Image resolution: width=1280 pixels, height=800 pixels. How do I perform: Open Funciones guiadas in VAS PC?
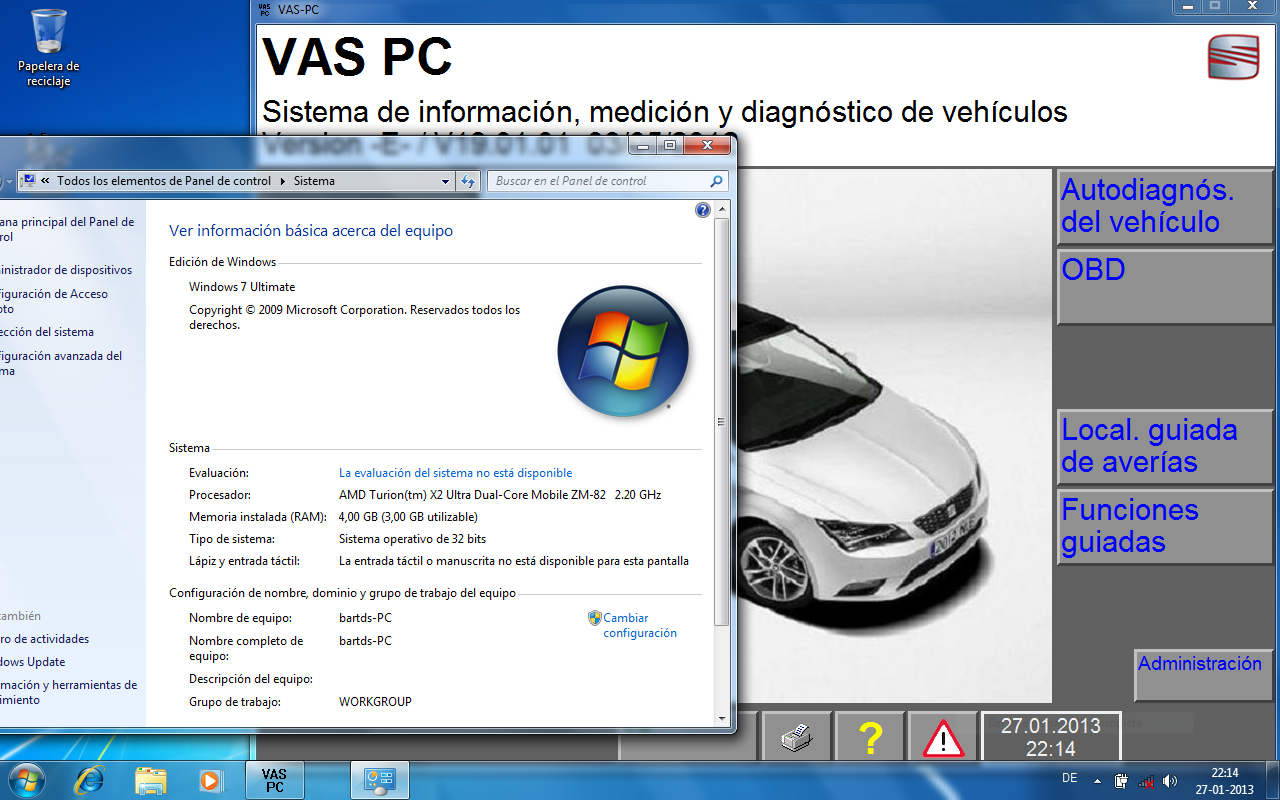click(1165, 526)
